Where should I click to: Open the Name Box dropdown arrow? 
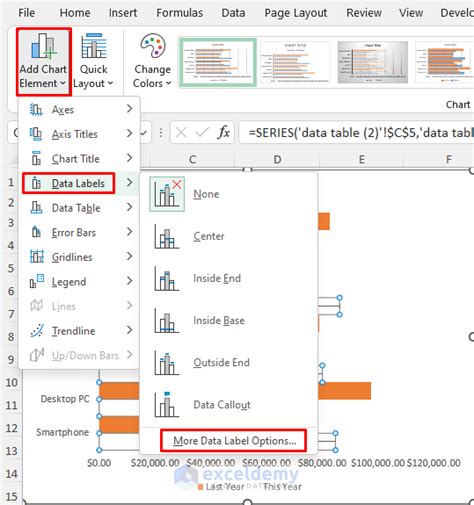click(144, 133)
